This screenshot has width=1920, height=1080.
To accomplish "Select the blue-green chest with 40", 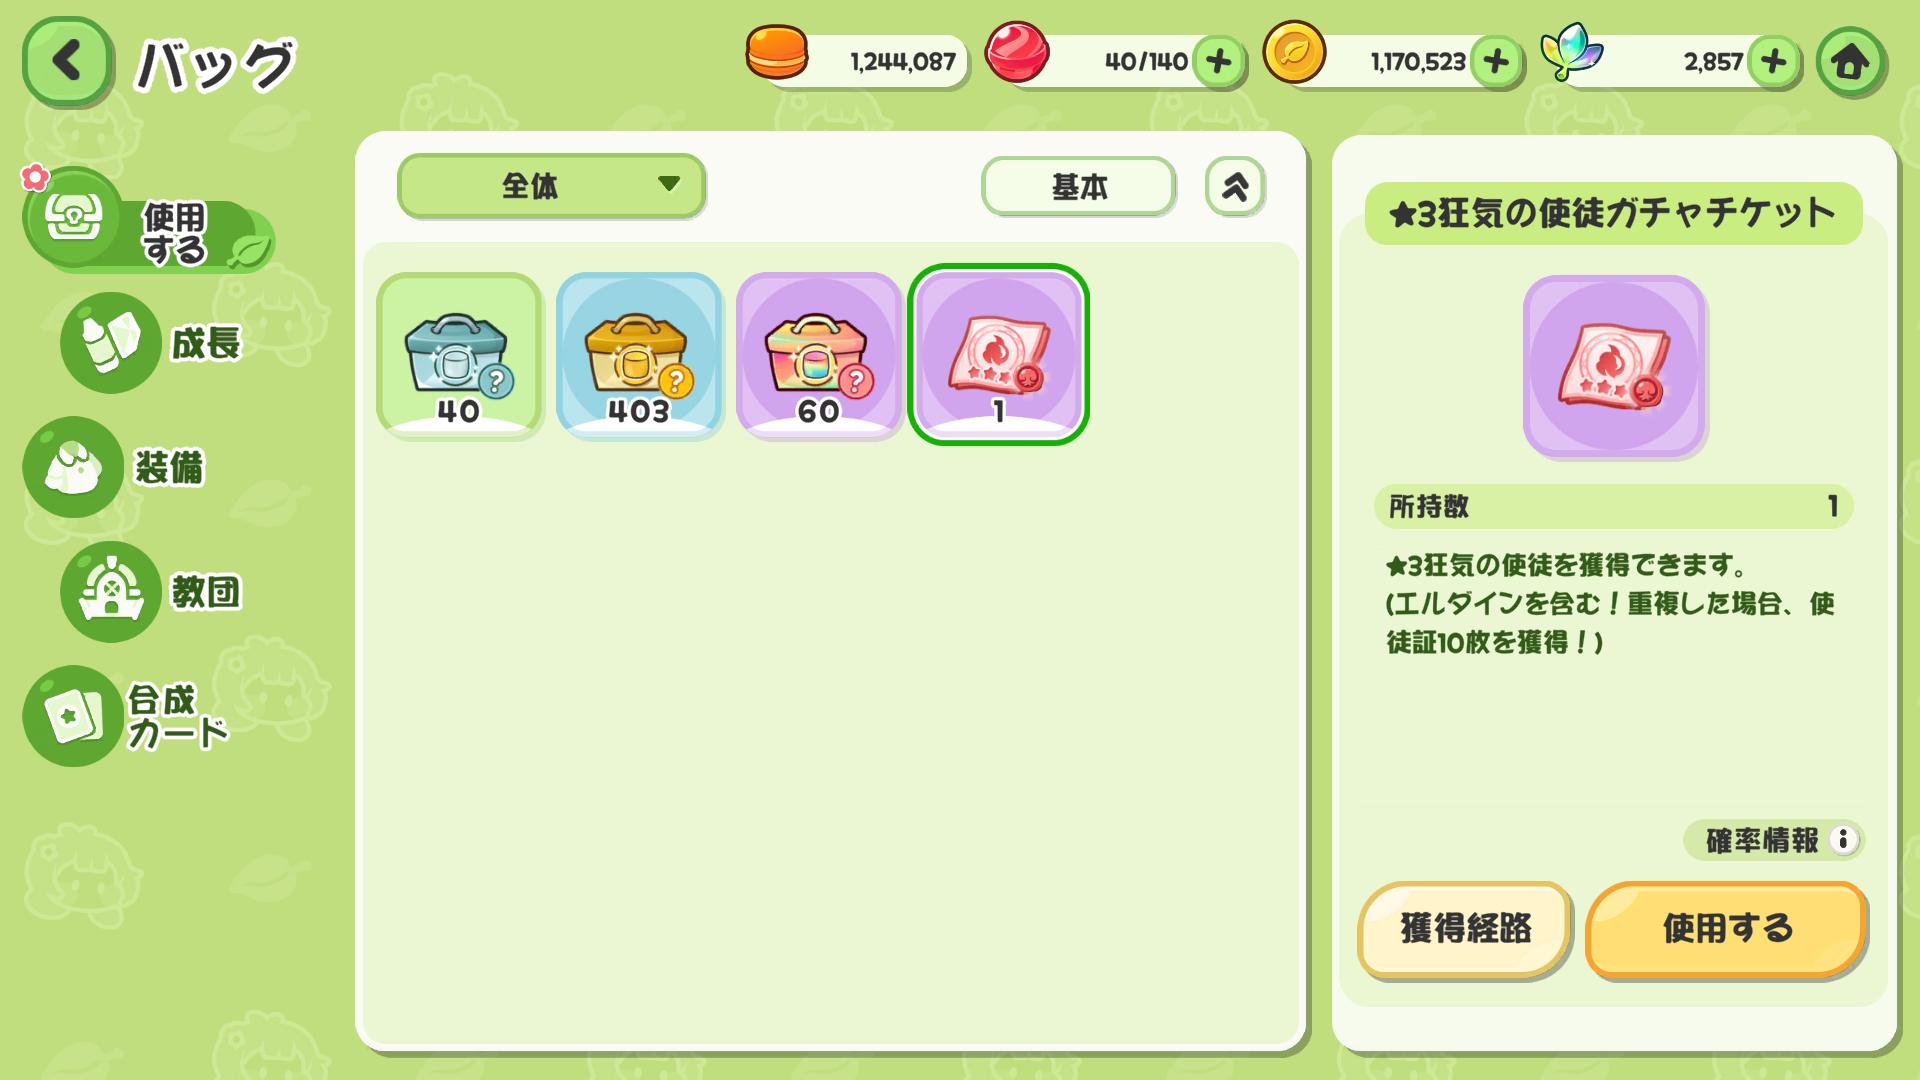I will coord(459,355).
